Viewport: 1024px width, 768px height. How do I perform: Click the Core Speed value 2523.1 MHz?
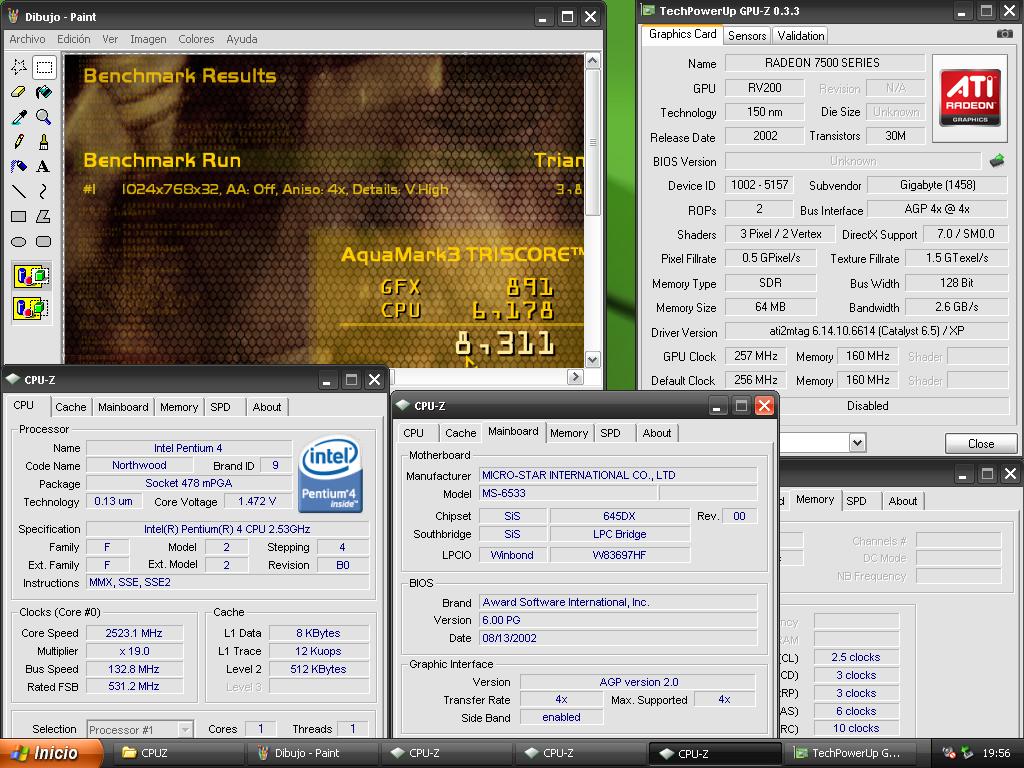tap(135, 633)
